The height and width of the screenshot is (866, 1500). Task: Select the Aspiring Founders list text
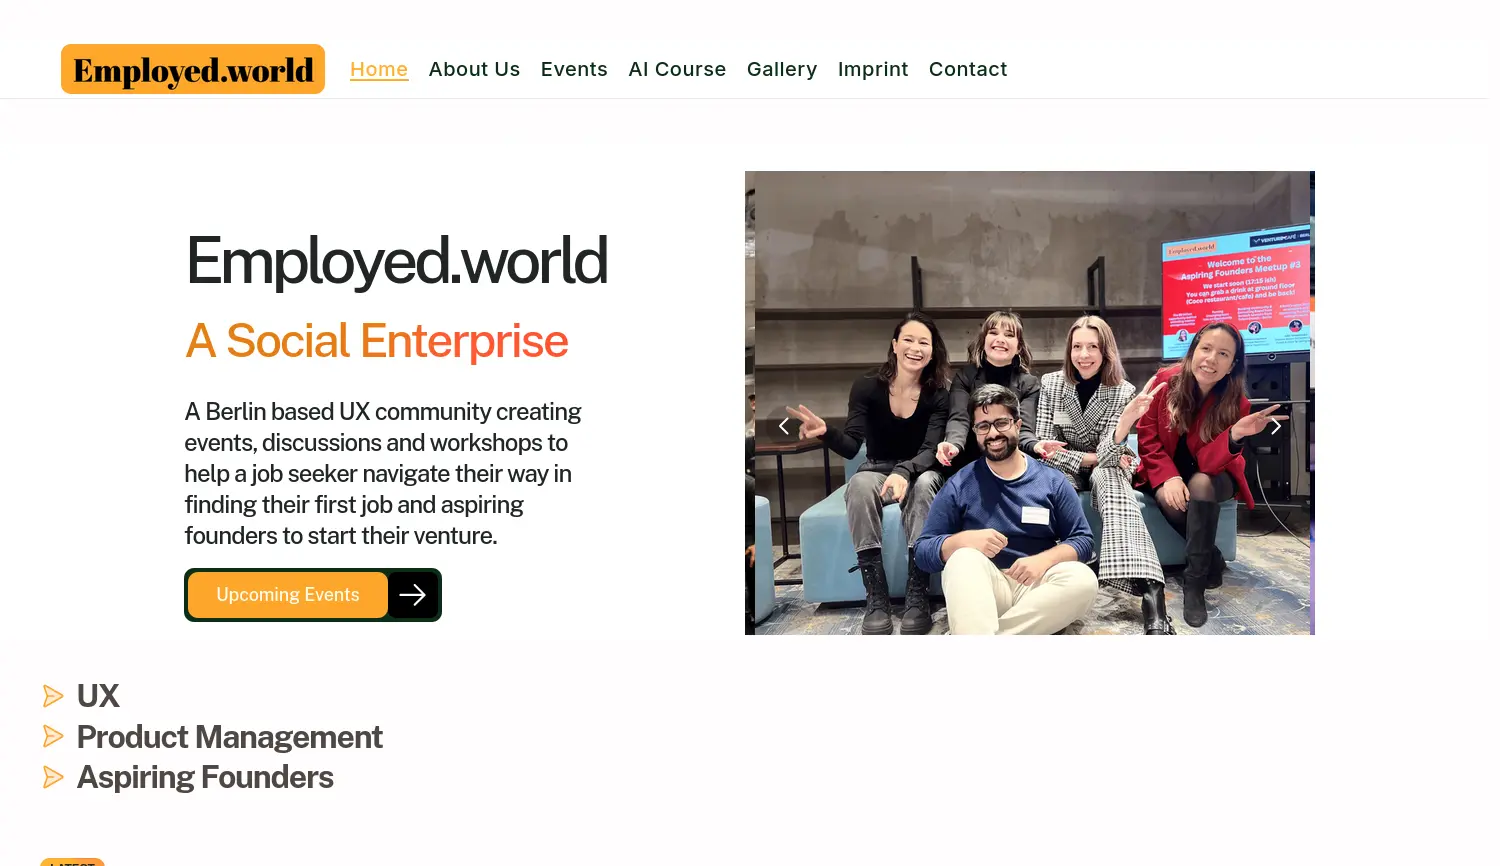[205, 777]
